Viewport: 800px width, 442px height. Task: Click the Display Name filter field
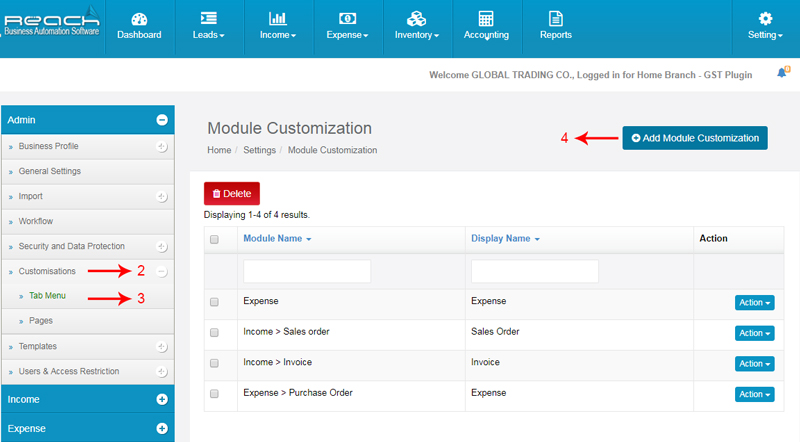[535, 271]
